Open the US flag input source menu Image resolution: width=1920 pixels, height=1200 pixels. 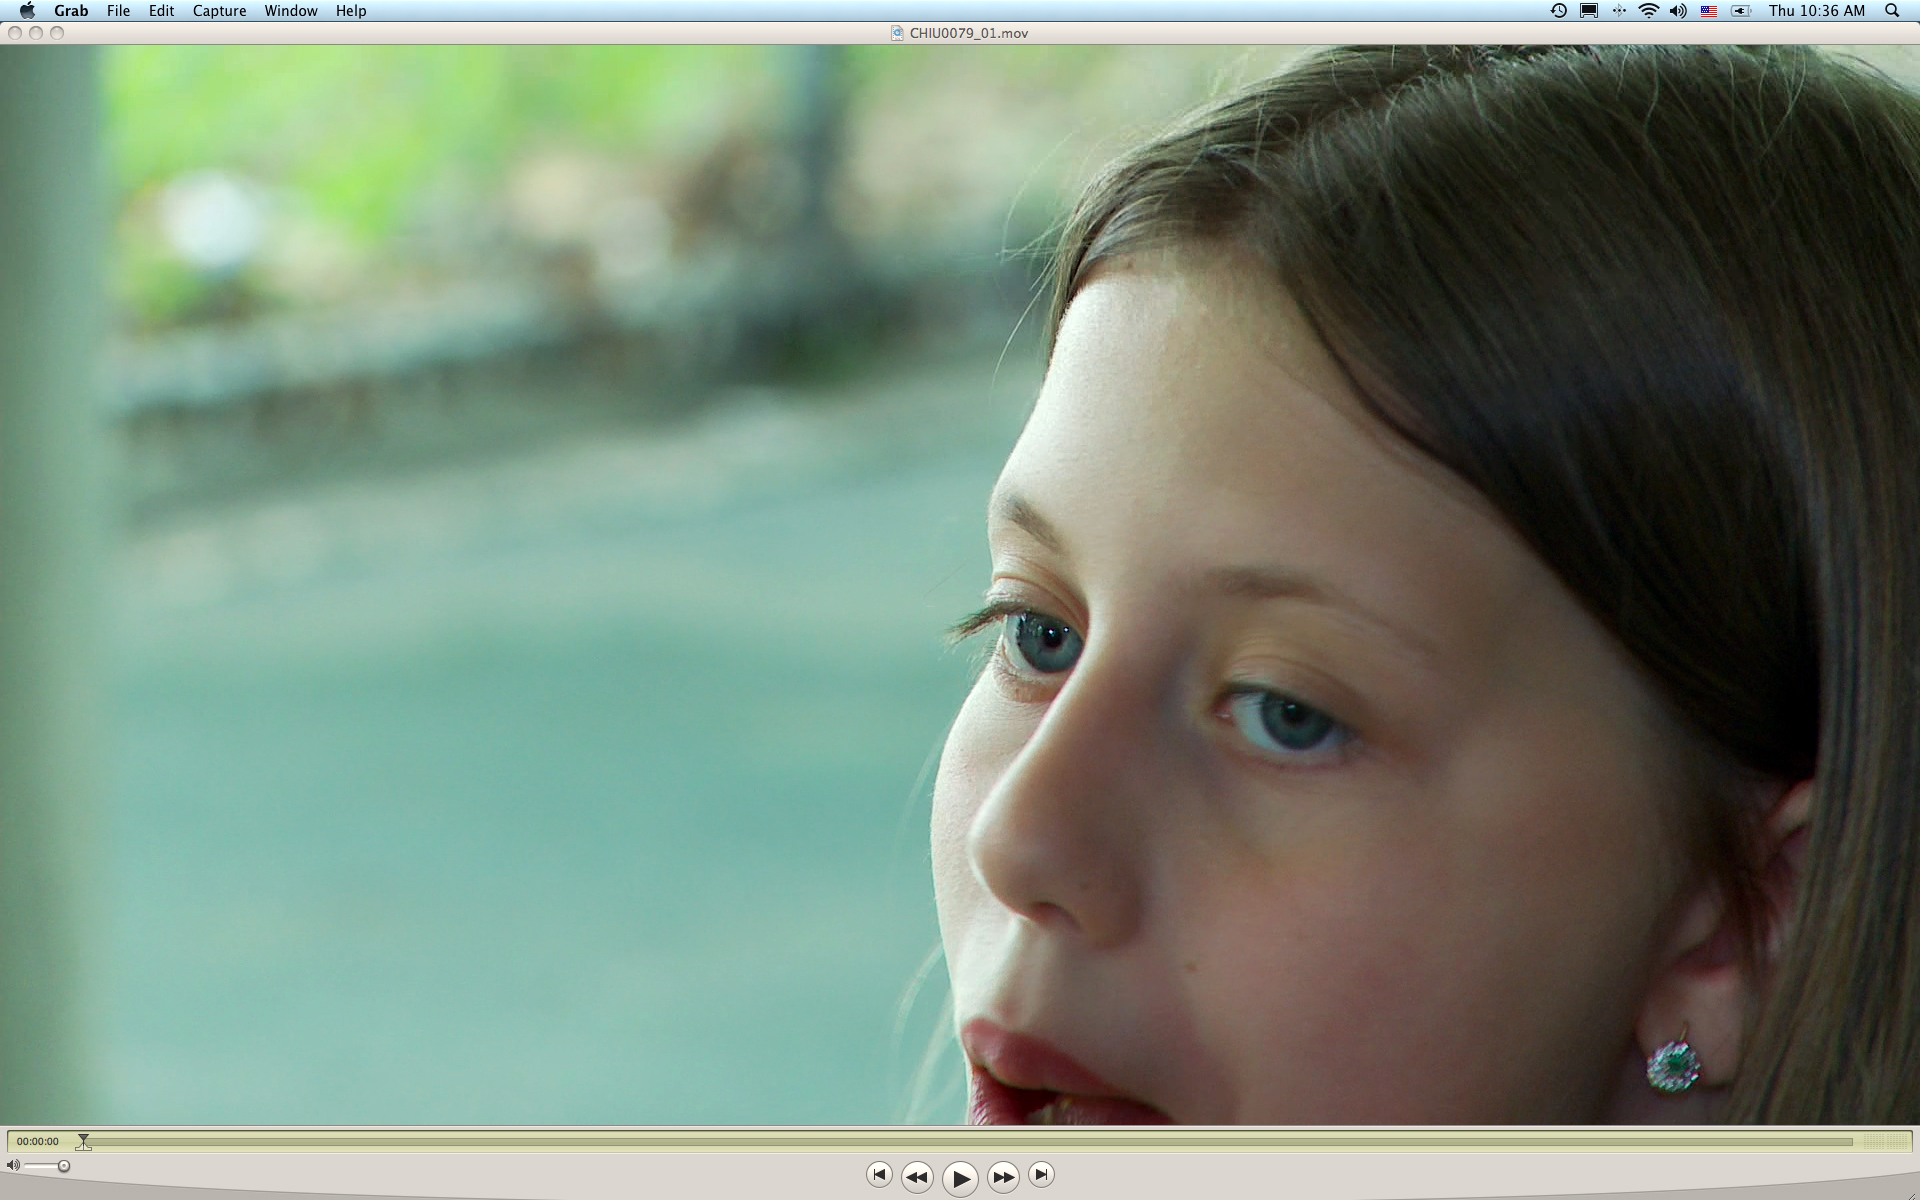tap(1709, 11)
